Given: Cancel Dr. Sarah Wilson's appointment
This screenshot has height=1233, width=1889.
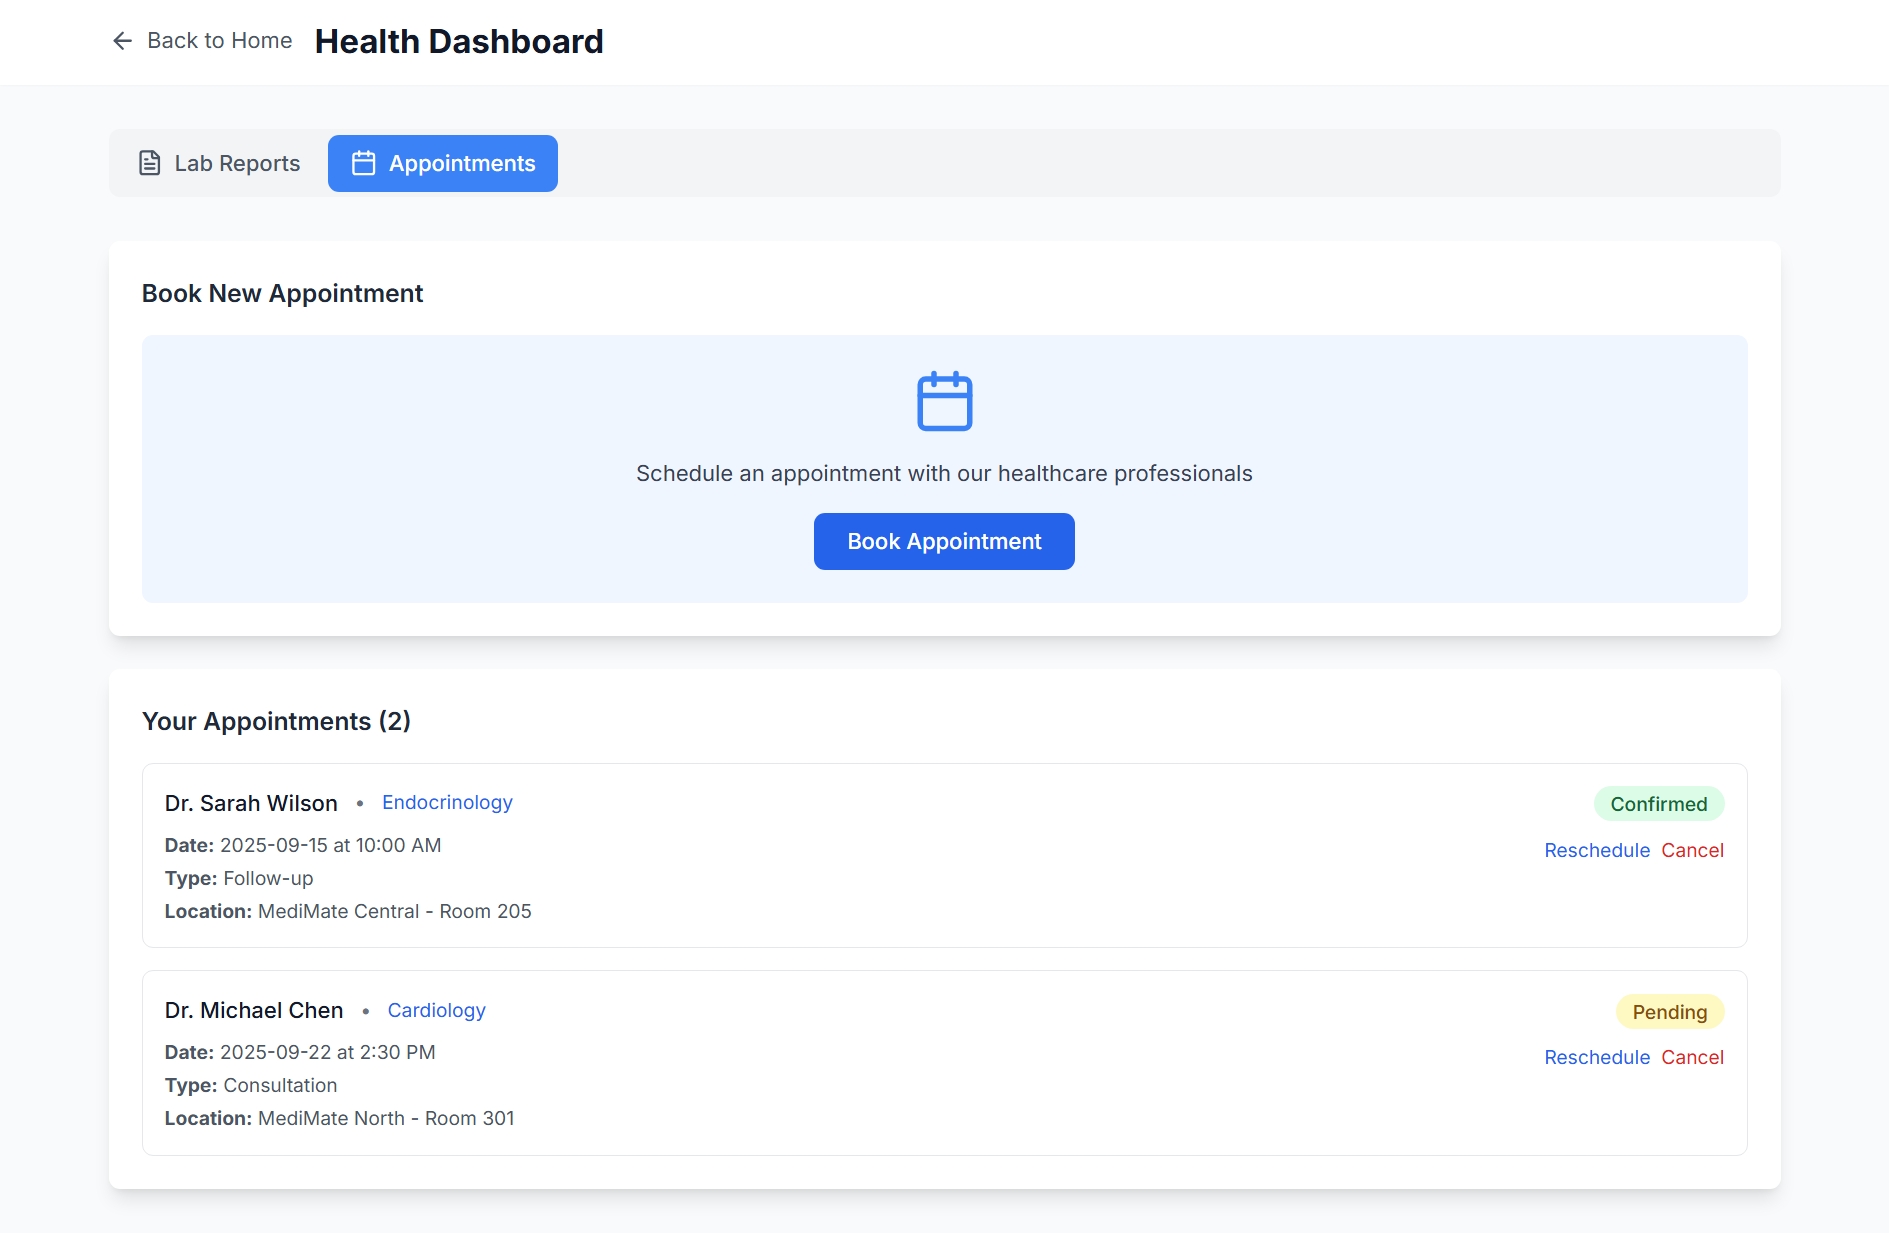Looking at the screenshot, I should (x=1692, y=850).
